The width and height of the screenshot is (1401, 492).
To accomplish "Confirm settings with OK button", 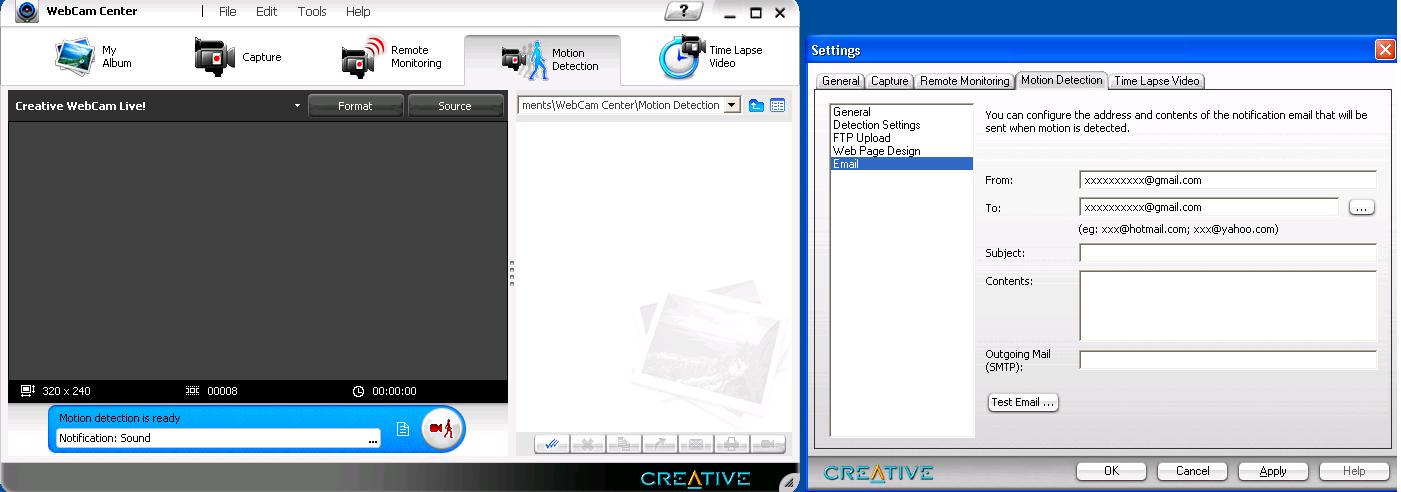I will 1112,471.
